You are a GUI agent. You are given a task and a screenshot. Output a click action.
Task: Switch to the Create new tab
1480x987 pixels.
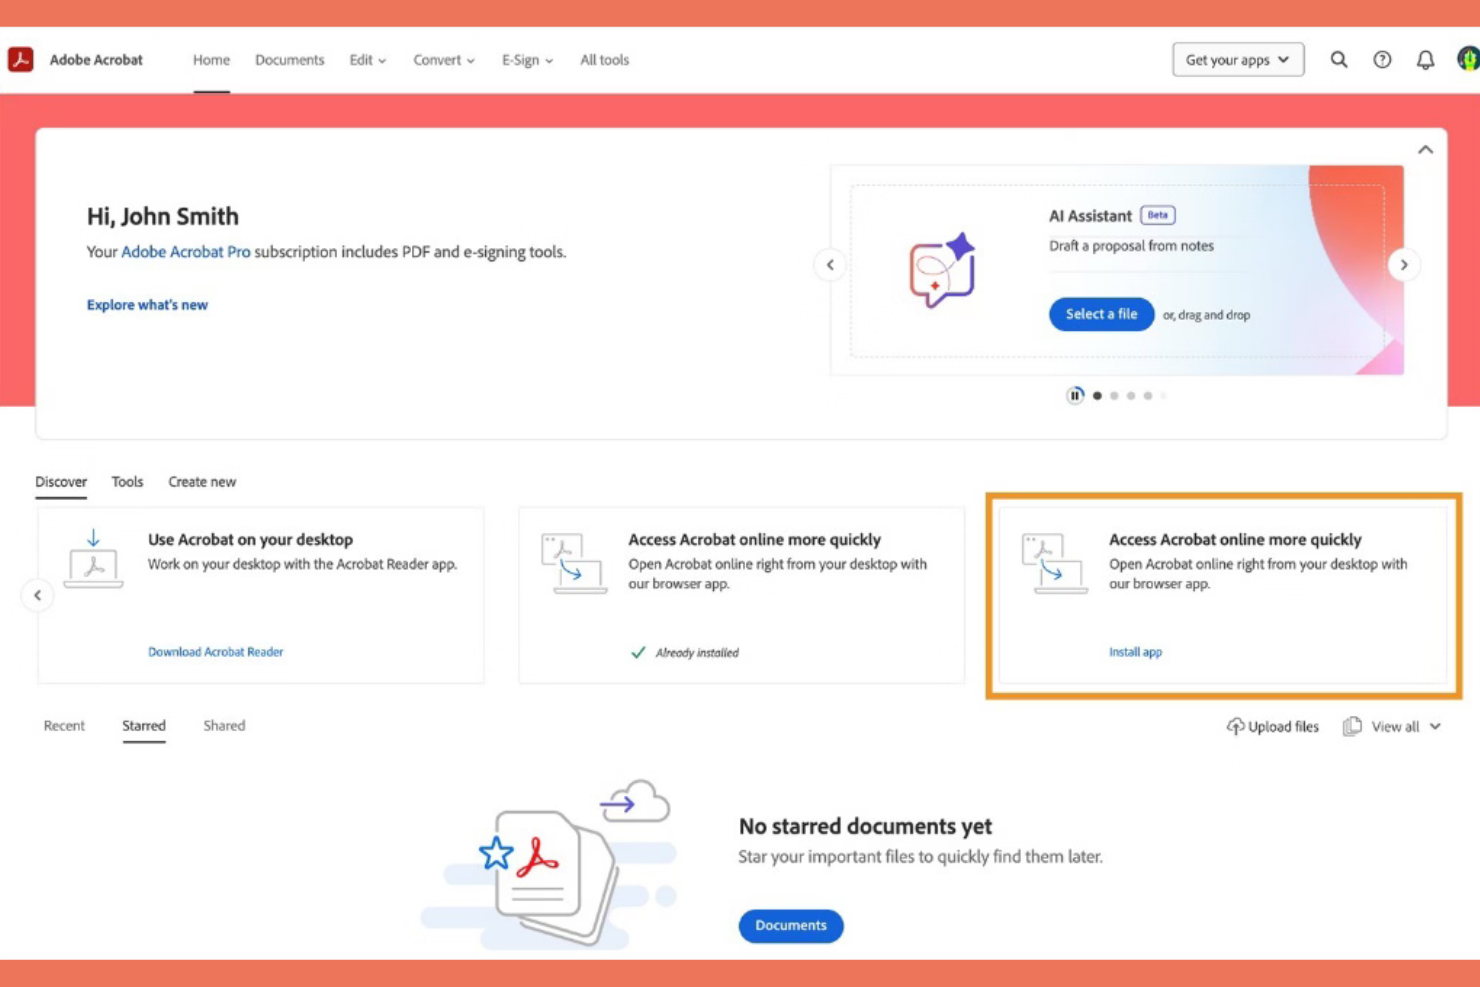(x=202, y=482)
